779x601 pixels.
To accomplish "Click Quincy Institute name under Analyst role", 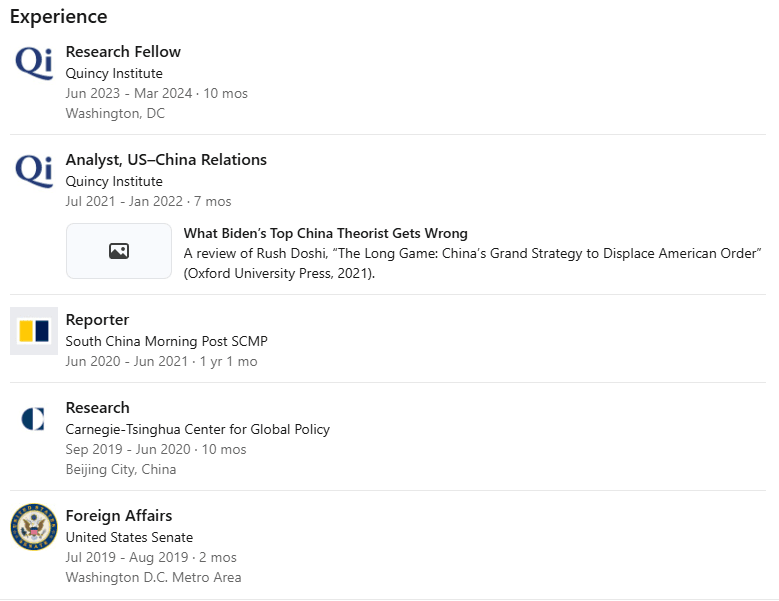I will point(114,181).
